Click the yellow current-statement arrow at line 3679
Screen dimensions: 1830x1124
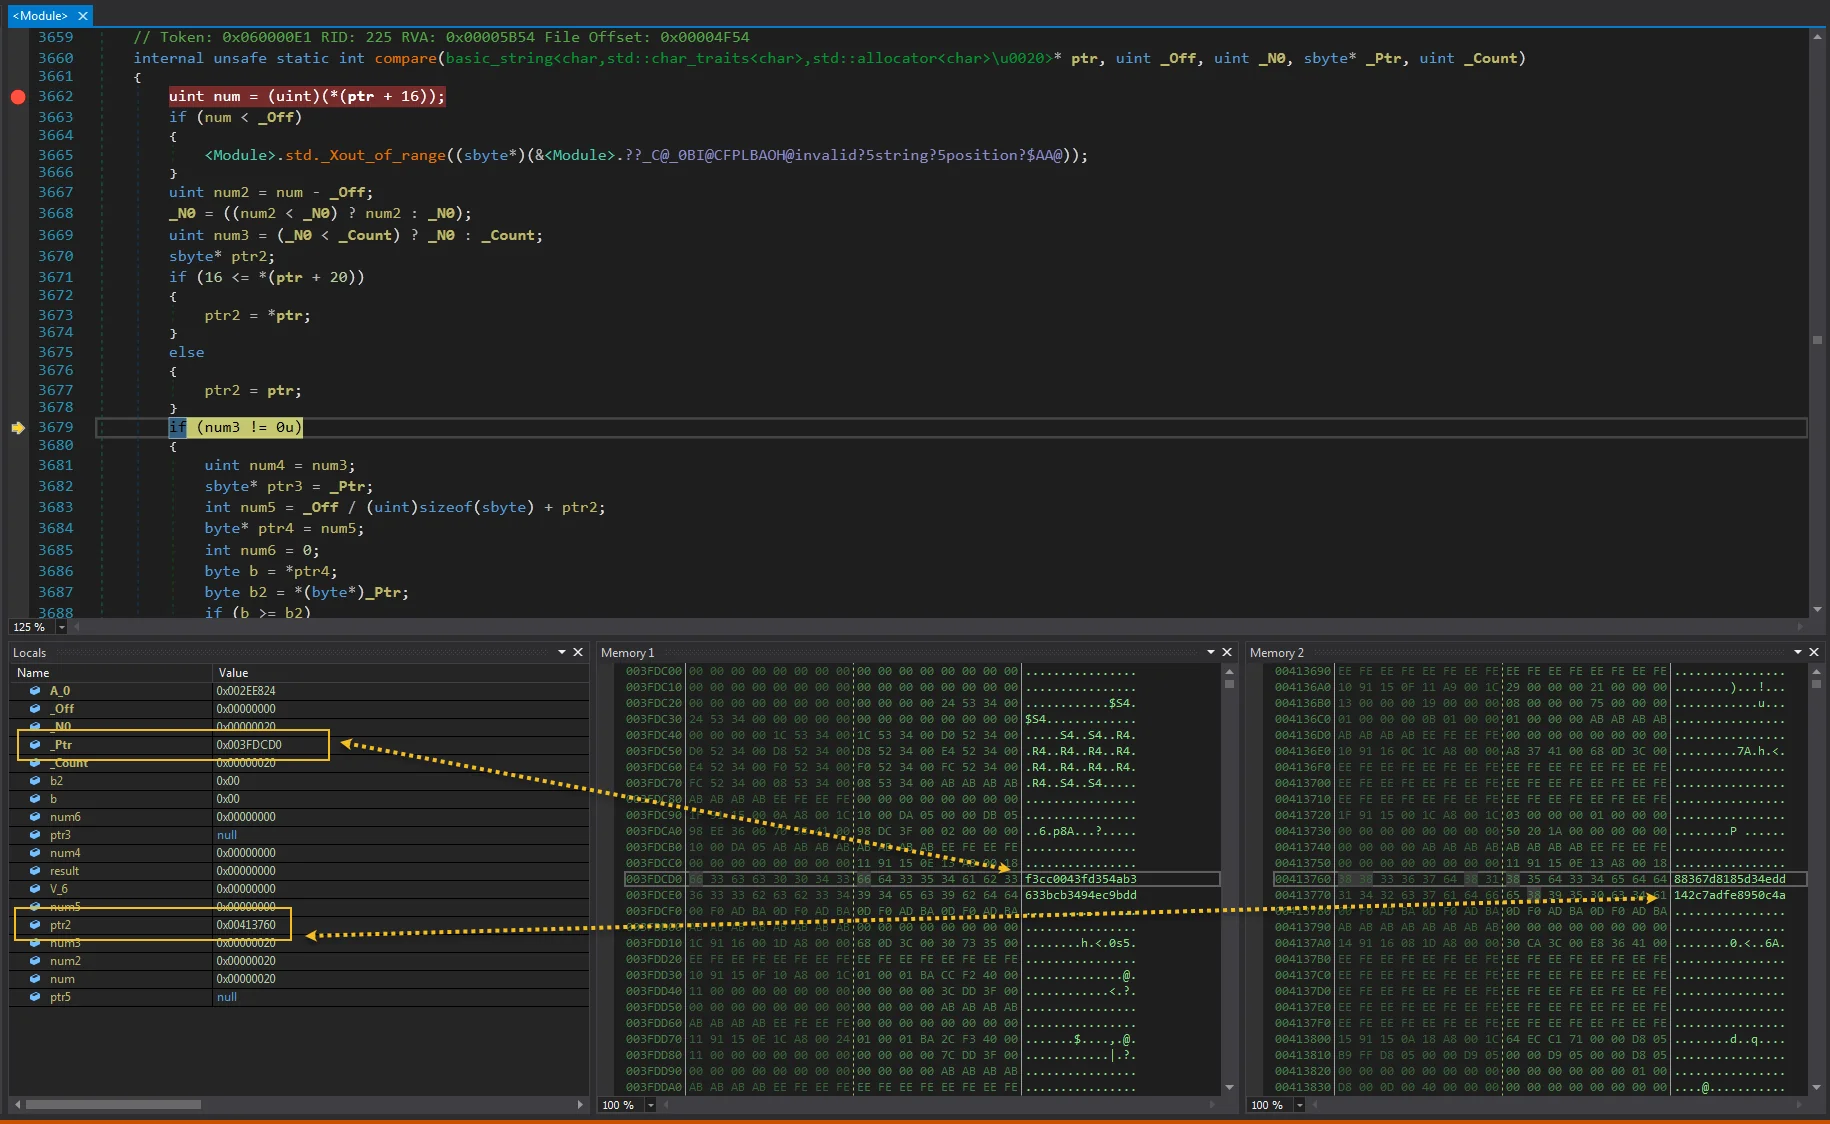(x=18, y=428)
